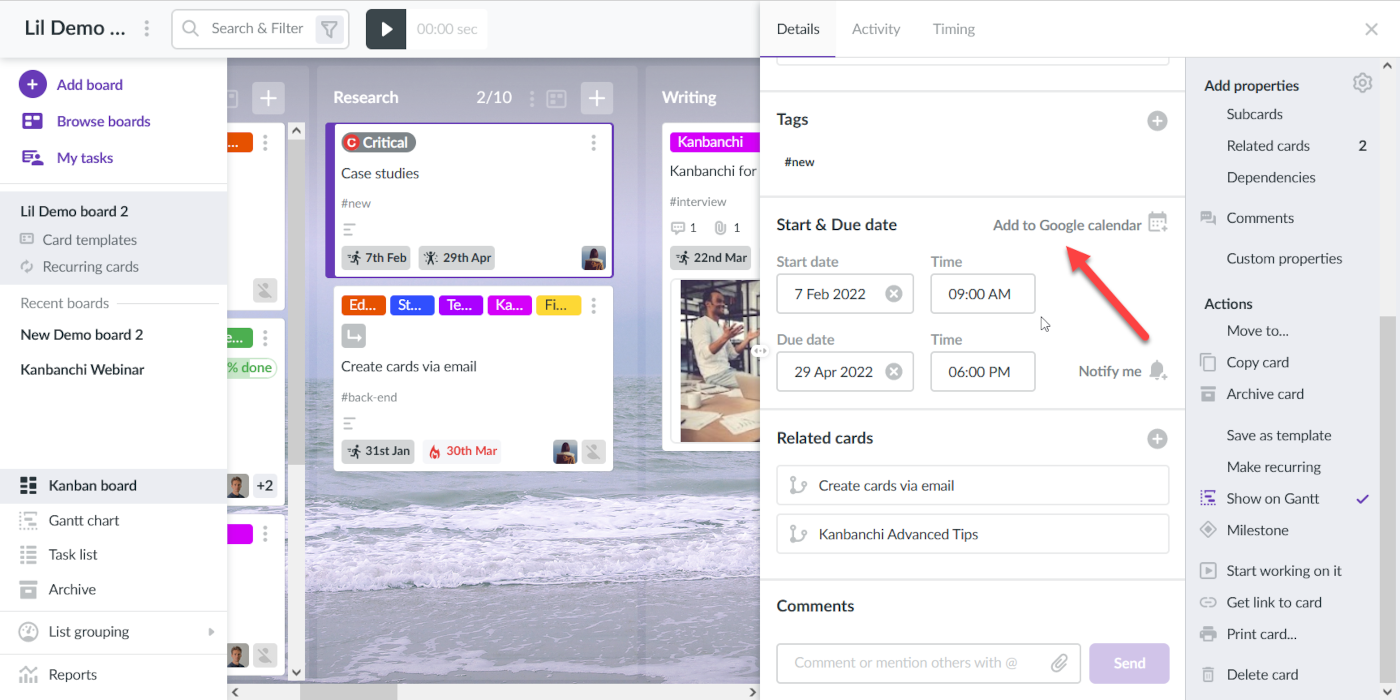Open New Demo board 2 recent board
Screen dimensions: 1400x700
[x=82, y=334]
